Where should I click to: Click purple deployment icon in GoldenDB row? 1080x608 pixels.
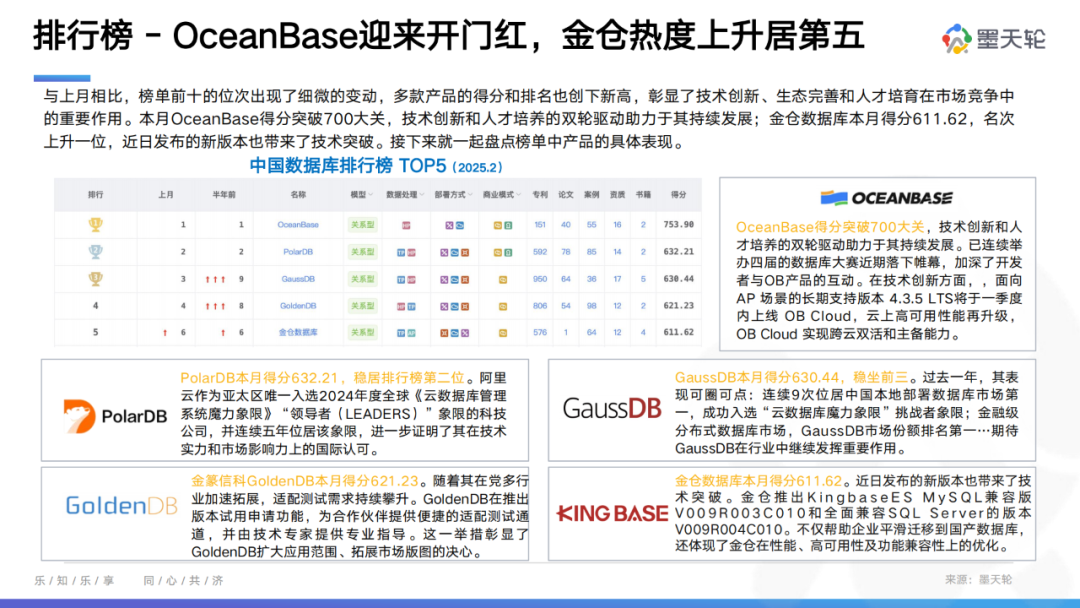click(x=444, y=306)
